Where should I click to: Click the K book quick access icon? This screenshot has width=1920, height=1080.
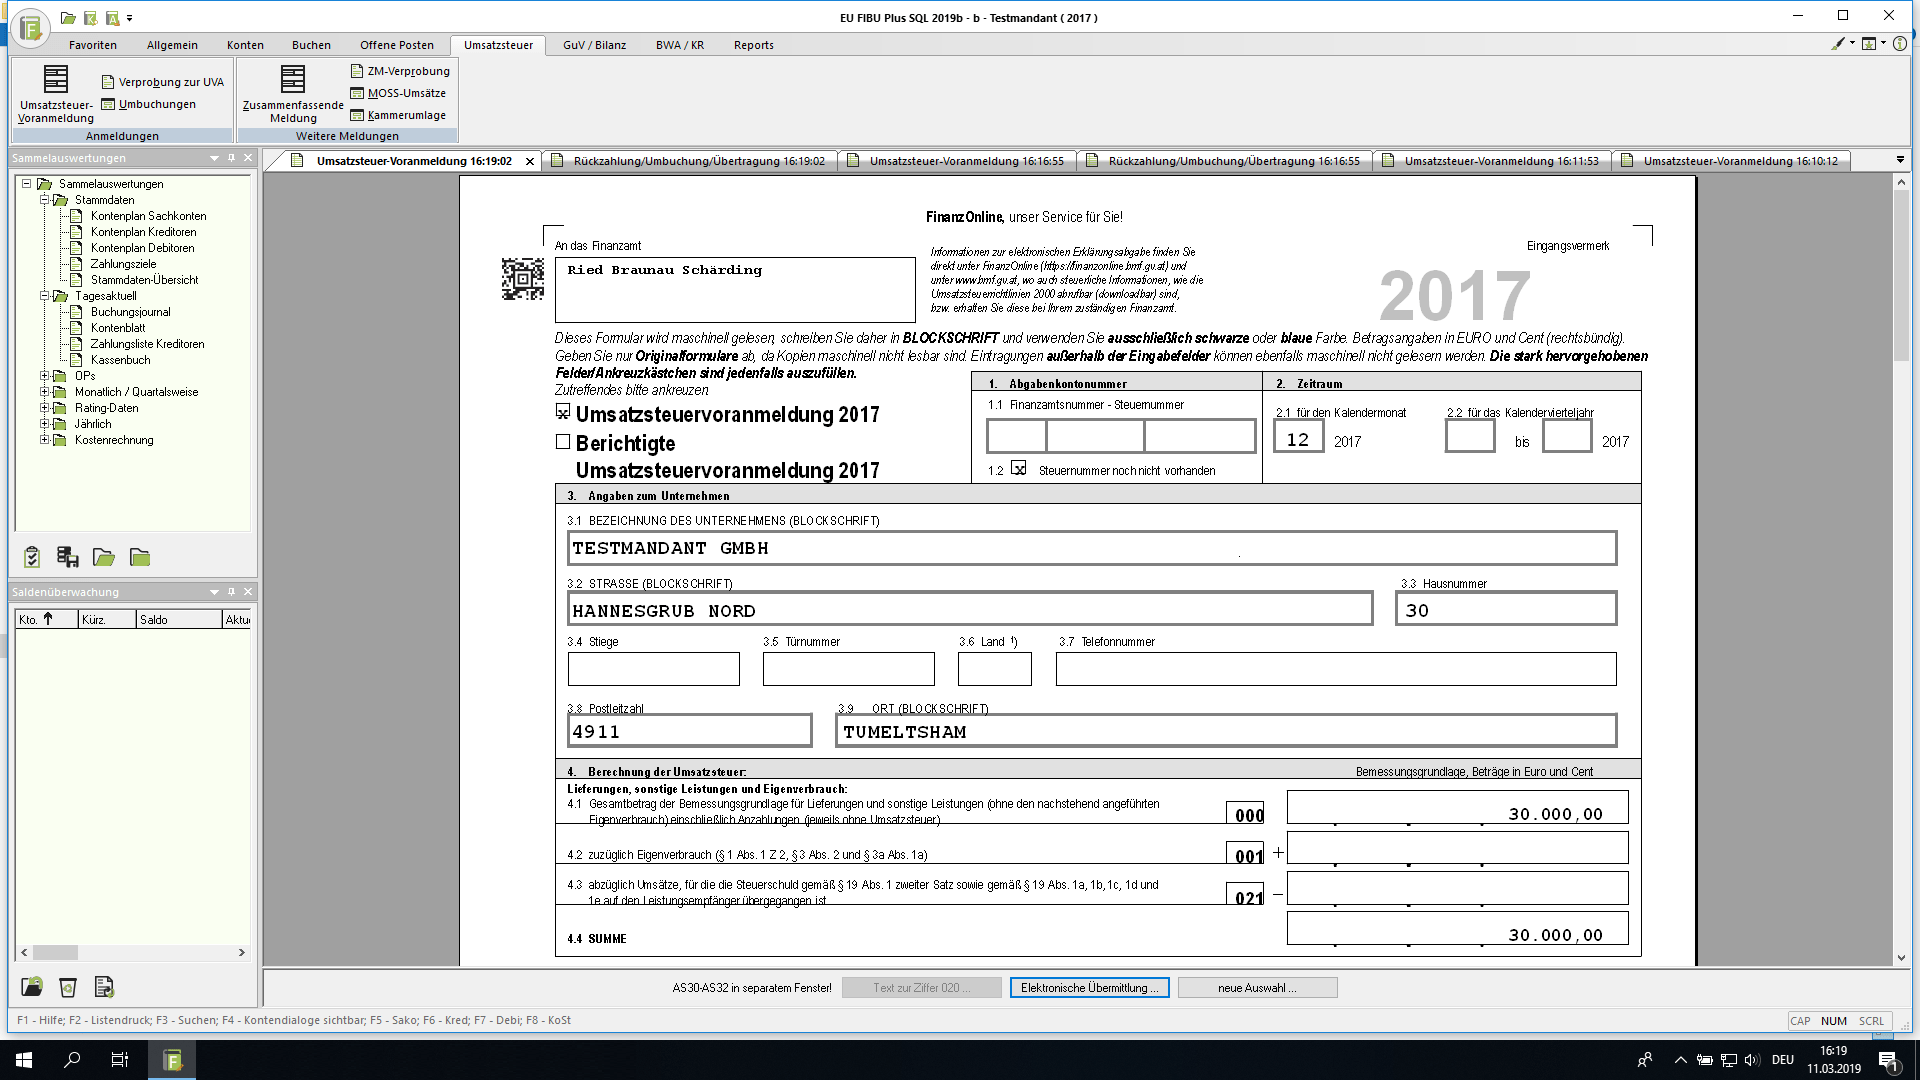(90, 18)
